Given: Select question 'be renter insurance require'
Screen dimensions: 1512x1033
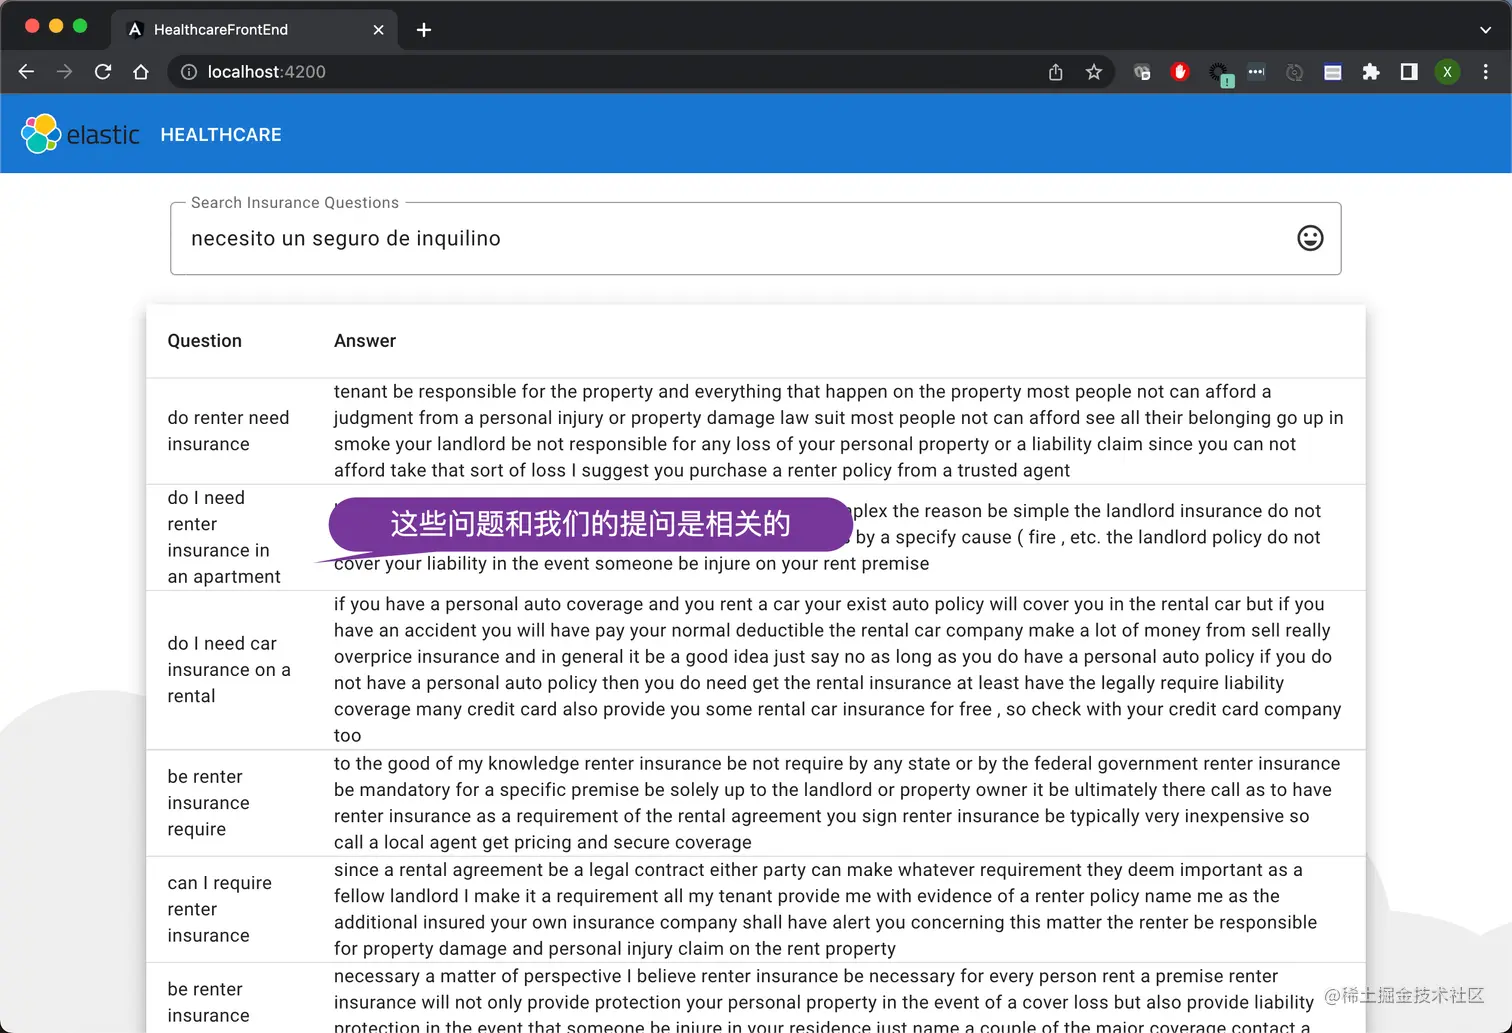Looking at the screenshot, I should tap(209, 803).
